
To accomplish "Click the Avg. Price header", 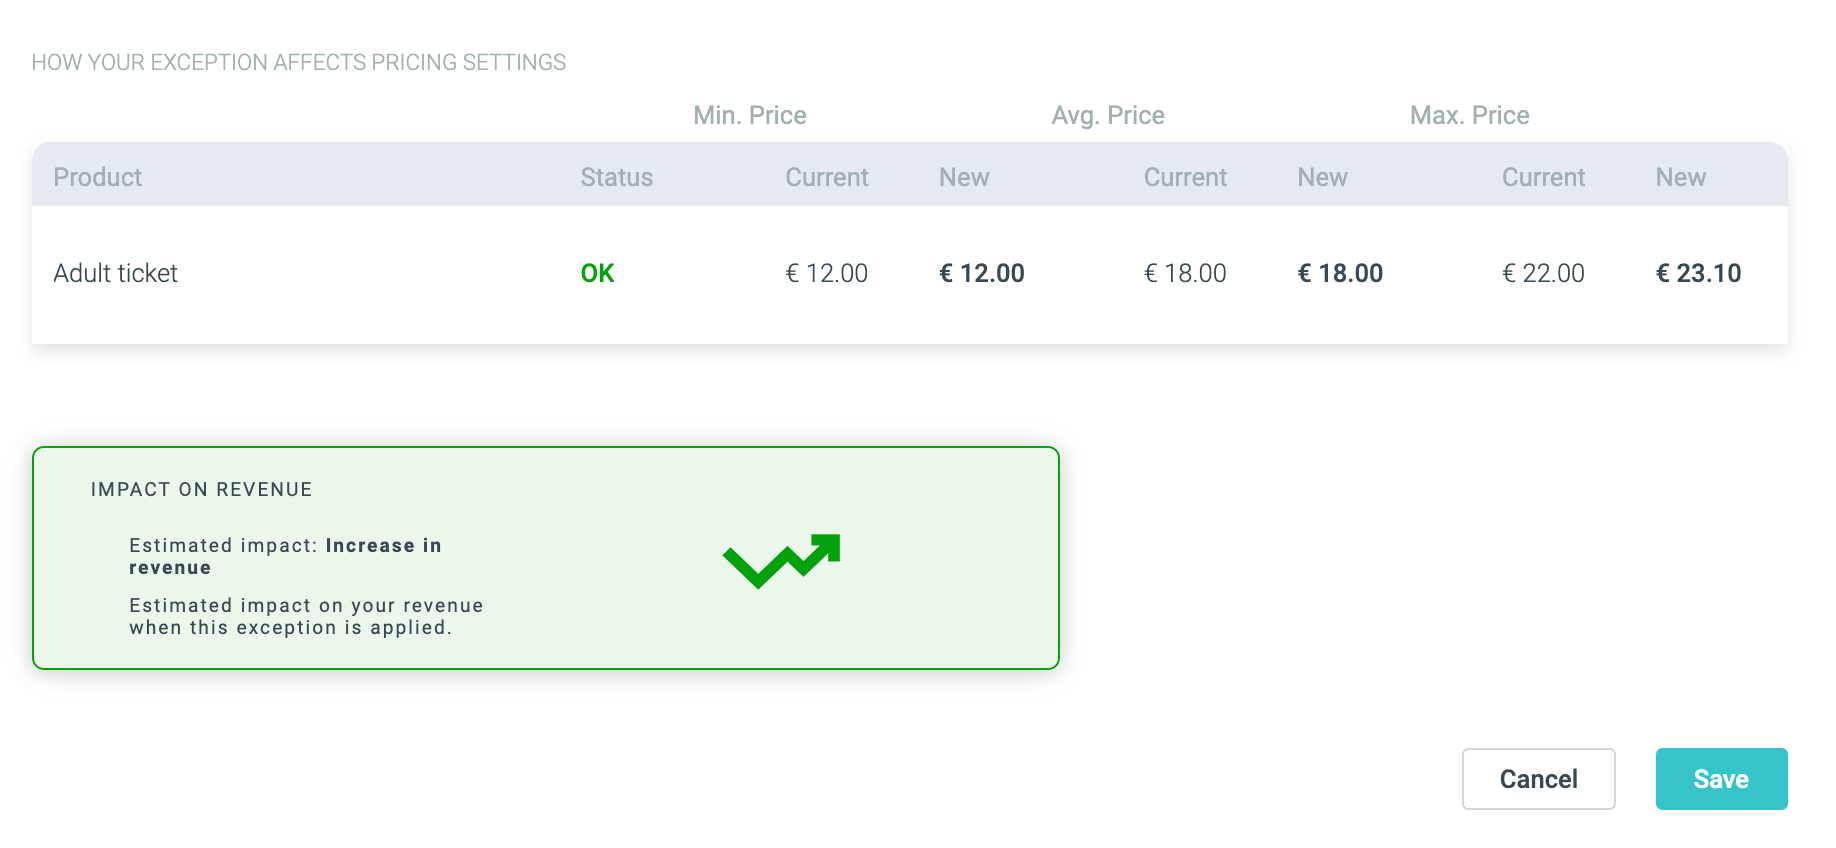I will pyautogui.click(x=1107, y=115).
